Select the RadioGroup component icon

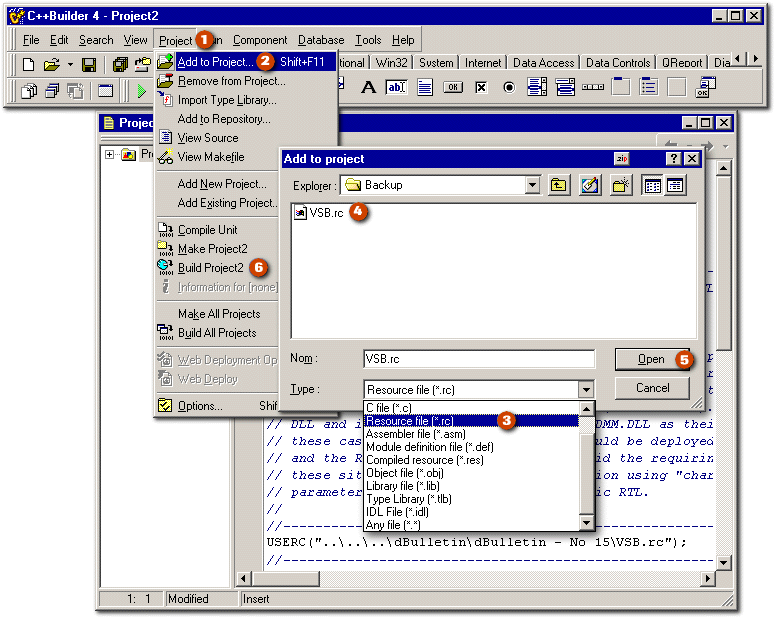point(648,88)
